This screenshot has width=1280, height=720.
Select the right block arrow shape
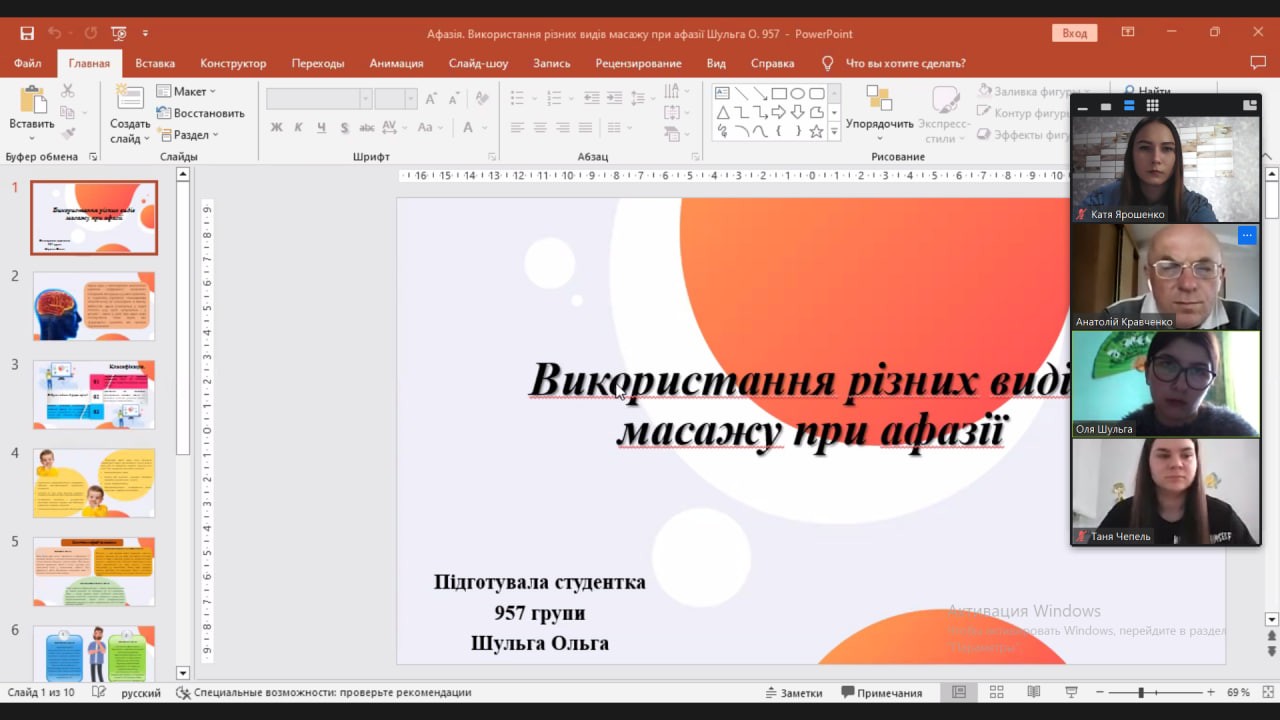(x=779, y=112)
